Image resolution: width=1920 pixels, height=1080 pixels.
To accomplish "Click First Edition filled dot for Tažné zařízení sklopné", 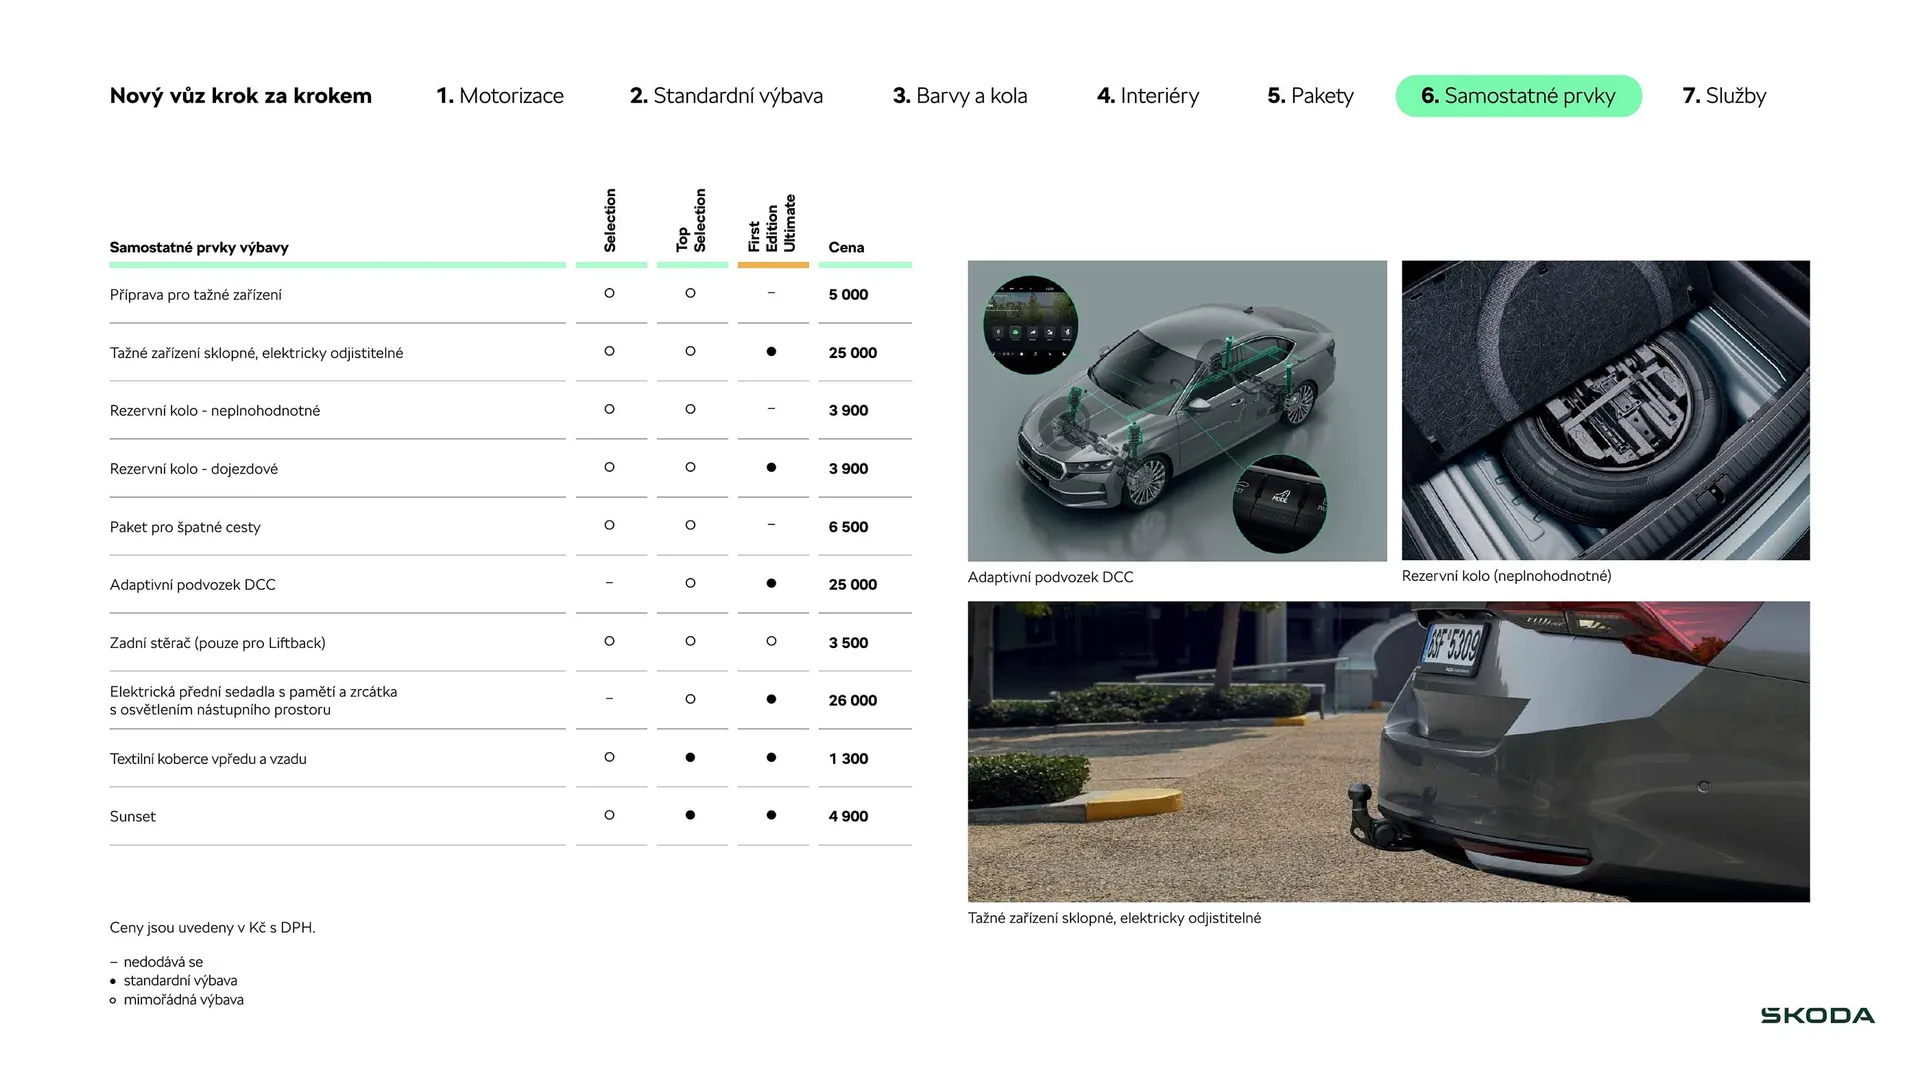I will pyautogui.click(x=771, y=351).
